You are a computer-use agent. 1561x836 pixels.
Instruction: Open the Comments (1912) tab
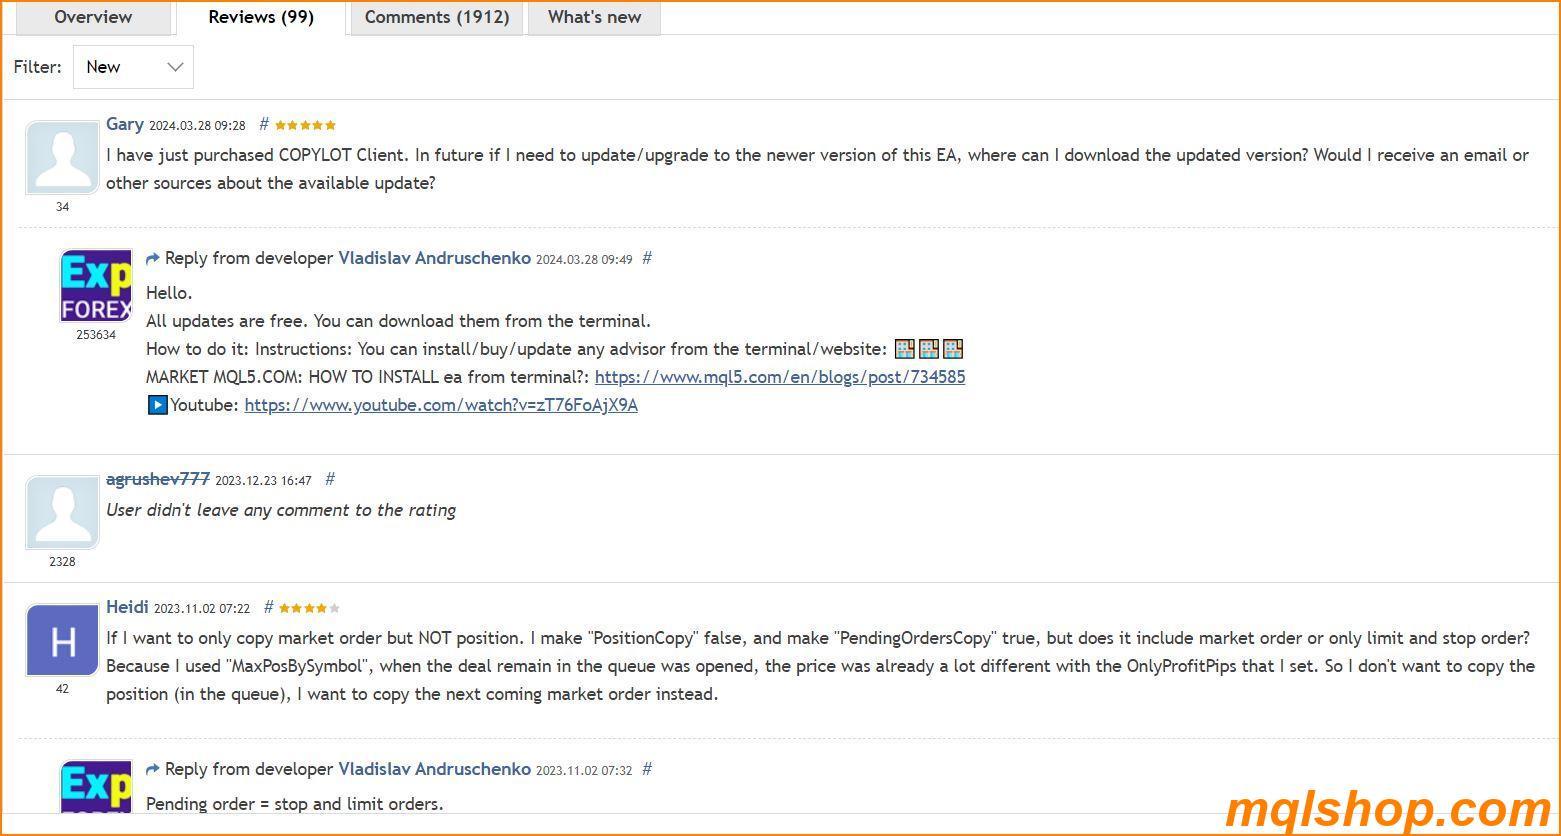click(x=437, y=16)
